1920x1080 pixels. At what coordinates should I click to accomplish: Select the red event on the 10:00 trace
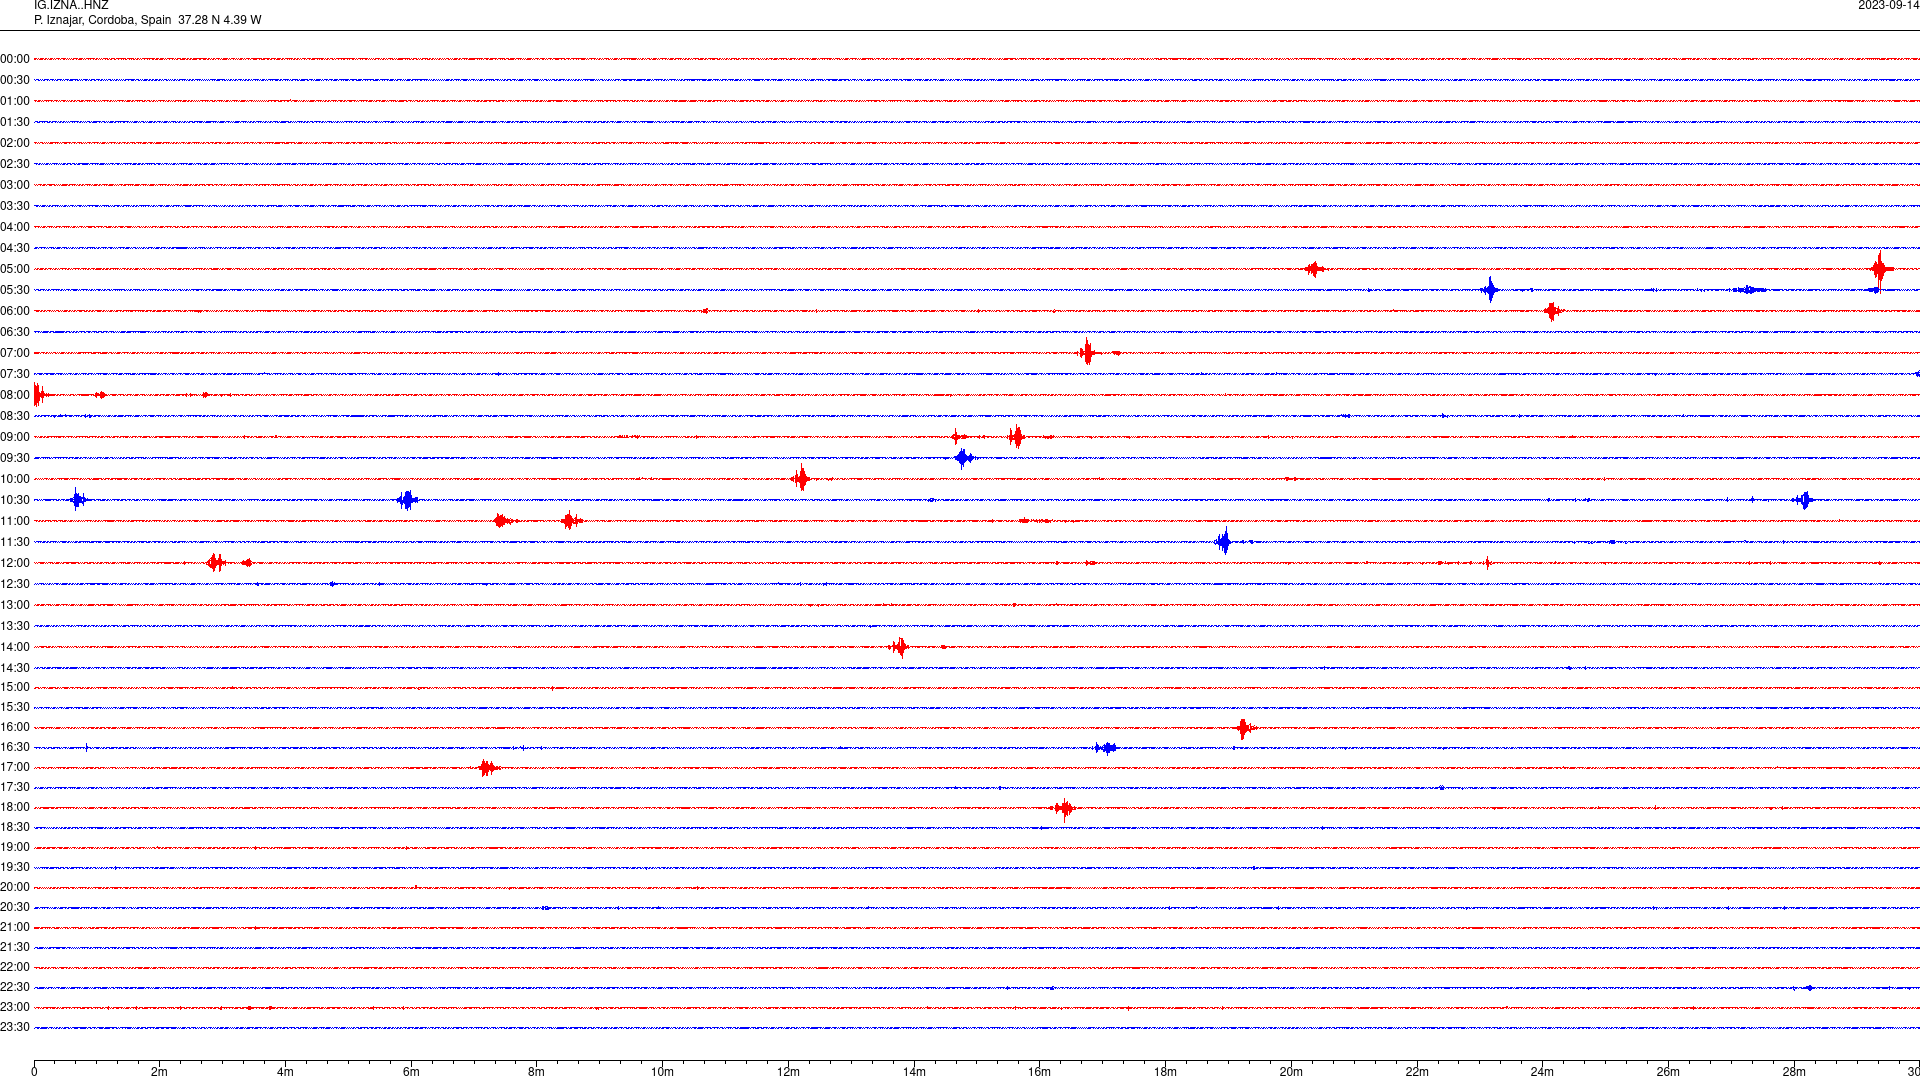click(800, 479)
